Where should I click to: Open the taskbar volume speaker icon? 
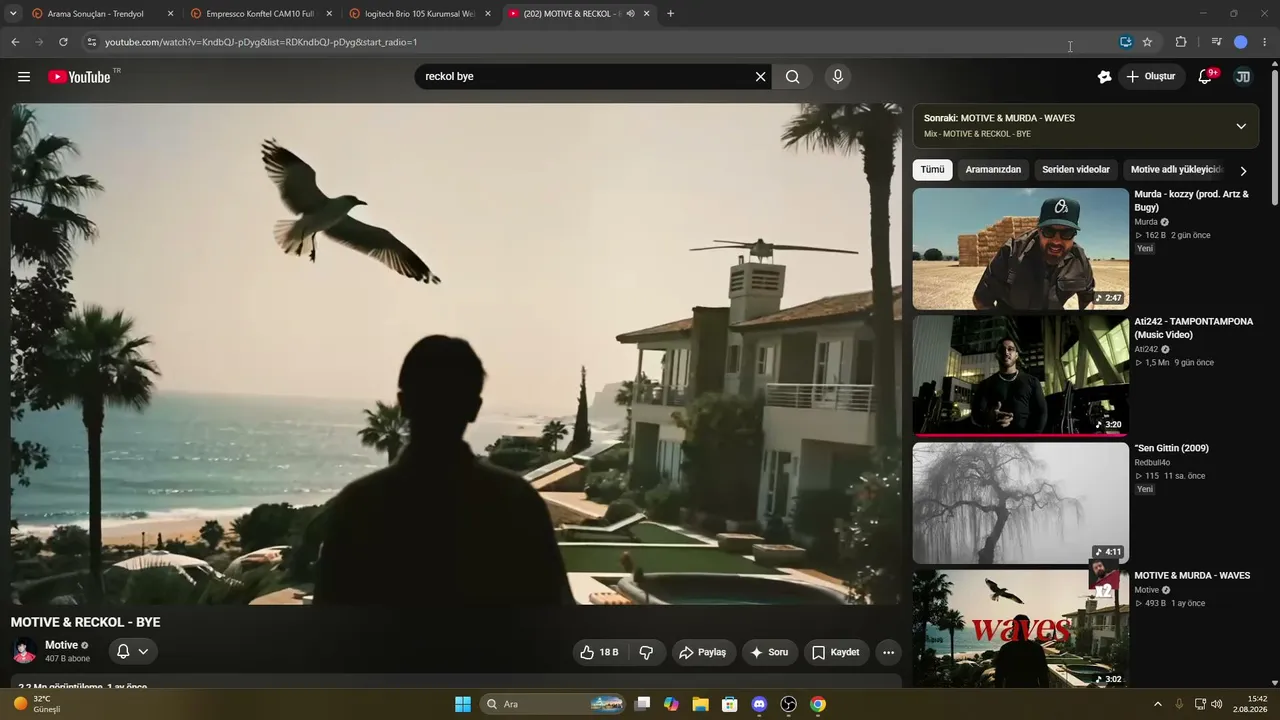point(1217,704)
